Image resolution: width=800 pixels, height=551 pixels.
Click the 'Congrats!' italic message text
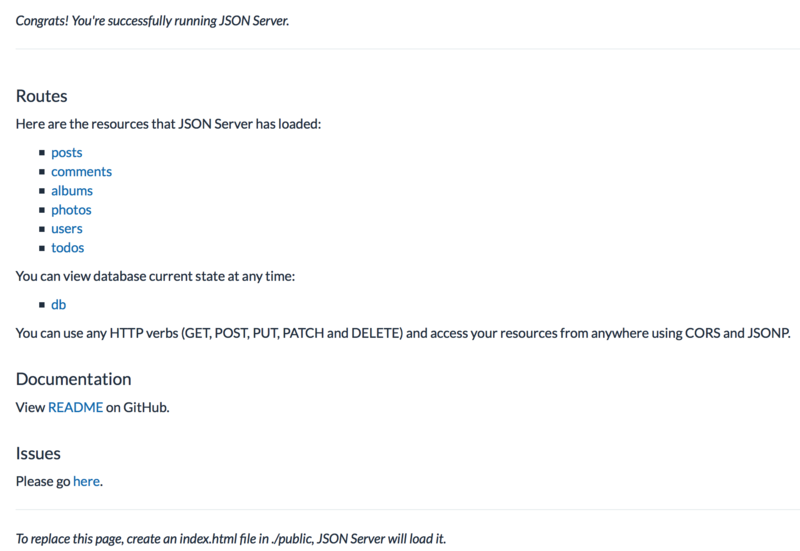(x=152, y=20)
